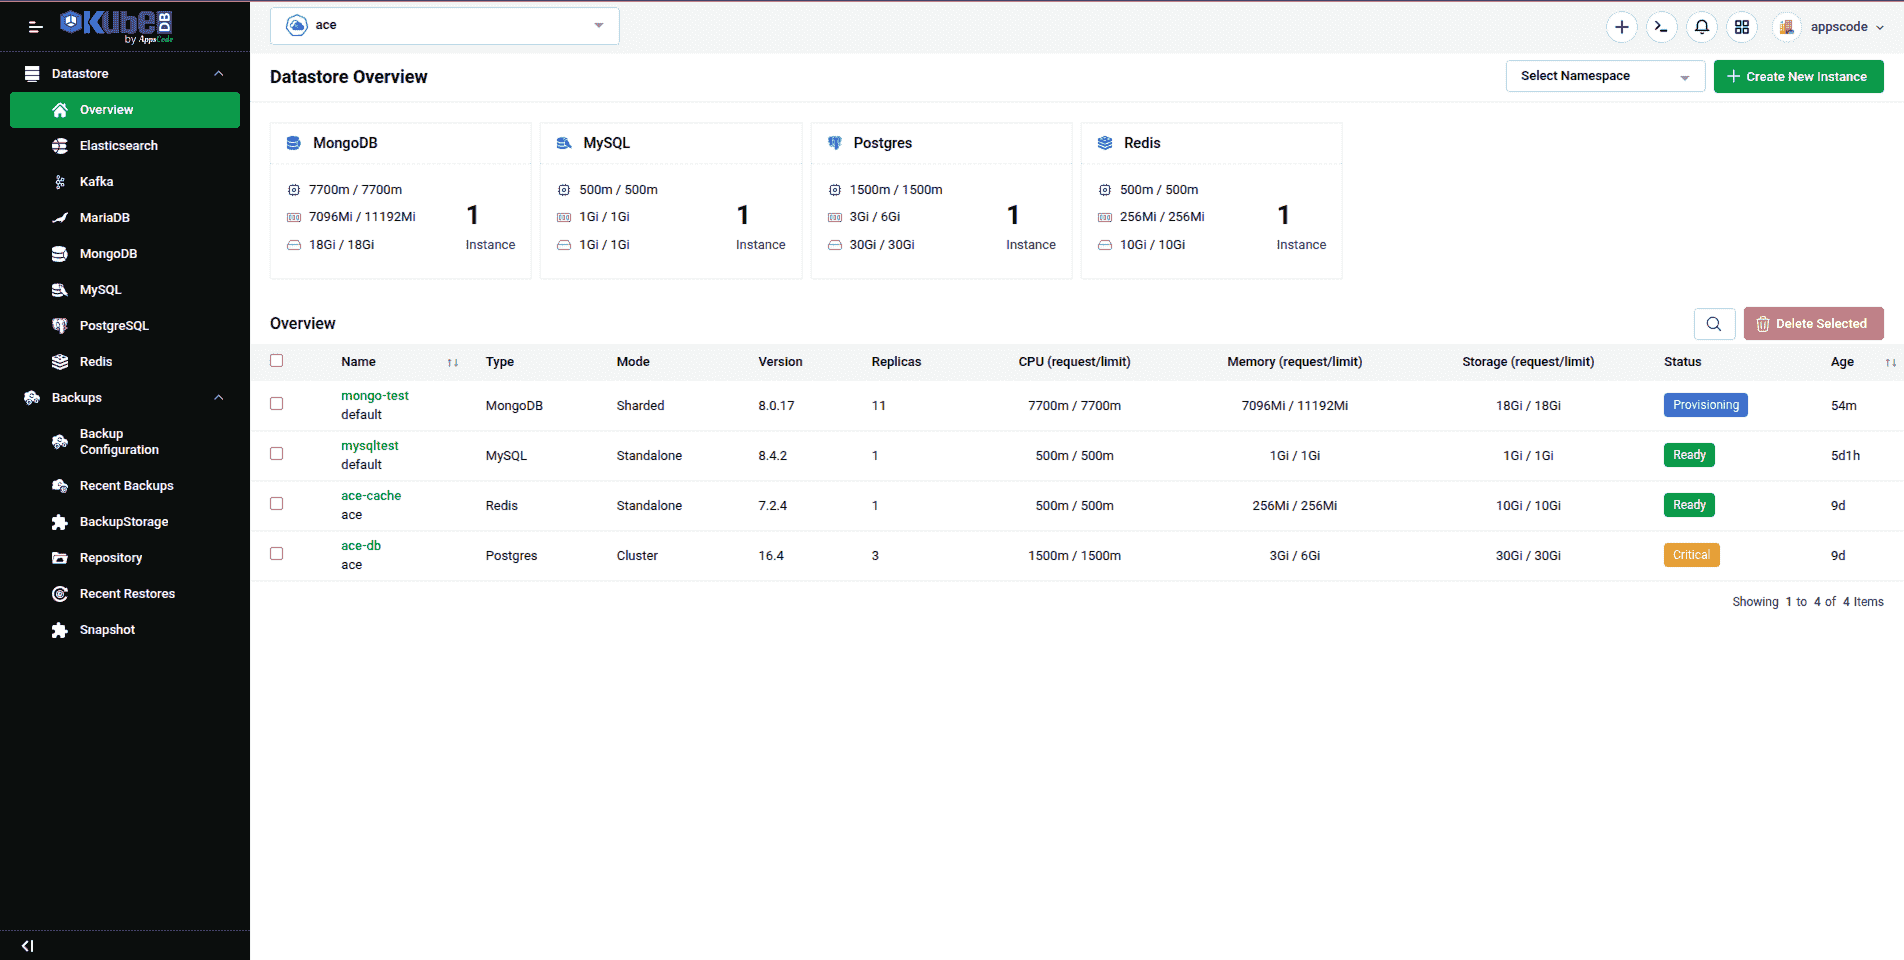This screenshot has width=1904, height=960.
Task: Open Recent Backups in sidebar
Action: pos(125,486)
